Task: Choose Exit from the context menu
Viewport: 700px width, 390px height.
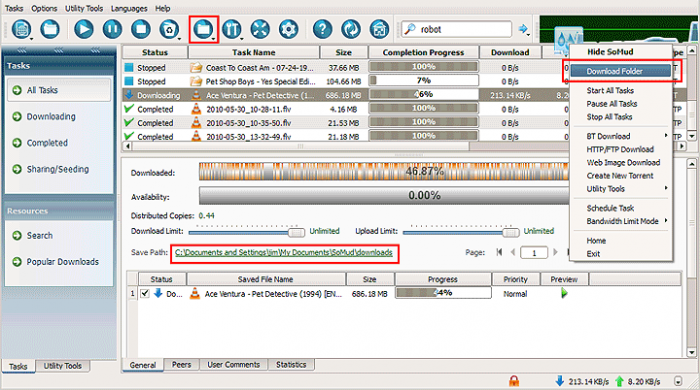Action: pos(593,253)
